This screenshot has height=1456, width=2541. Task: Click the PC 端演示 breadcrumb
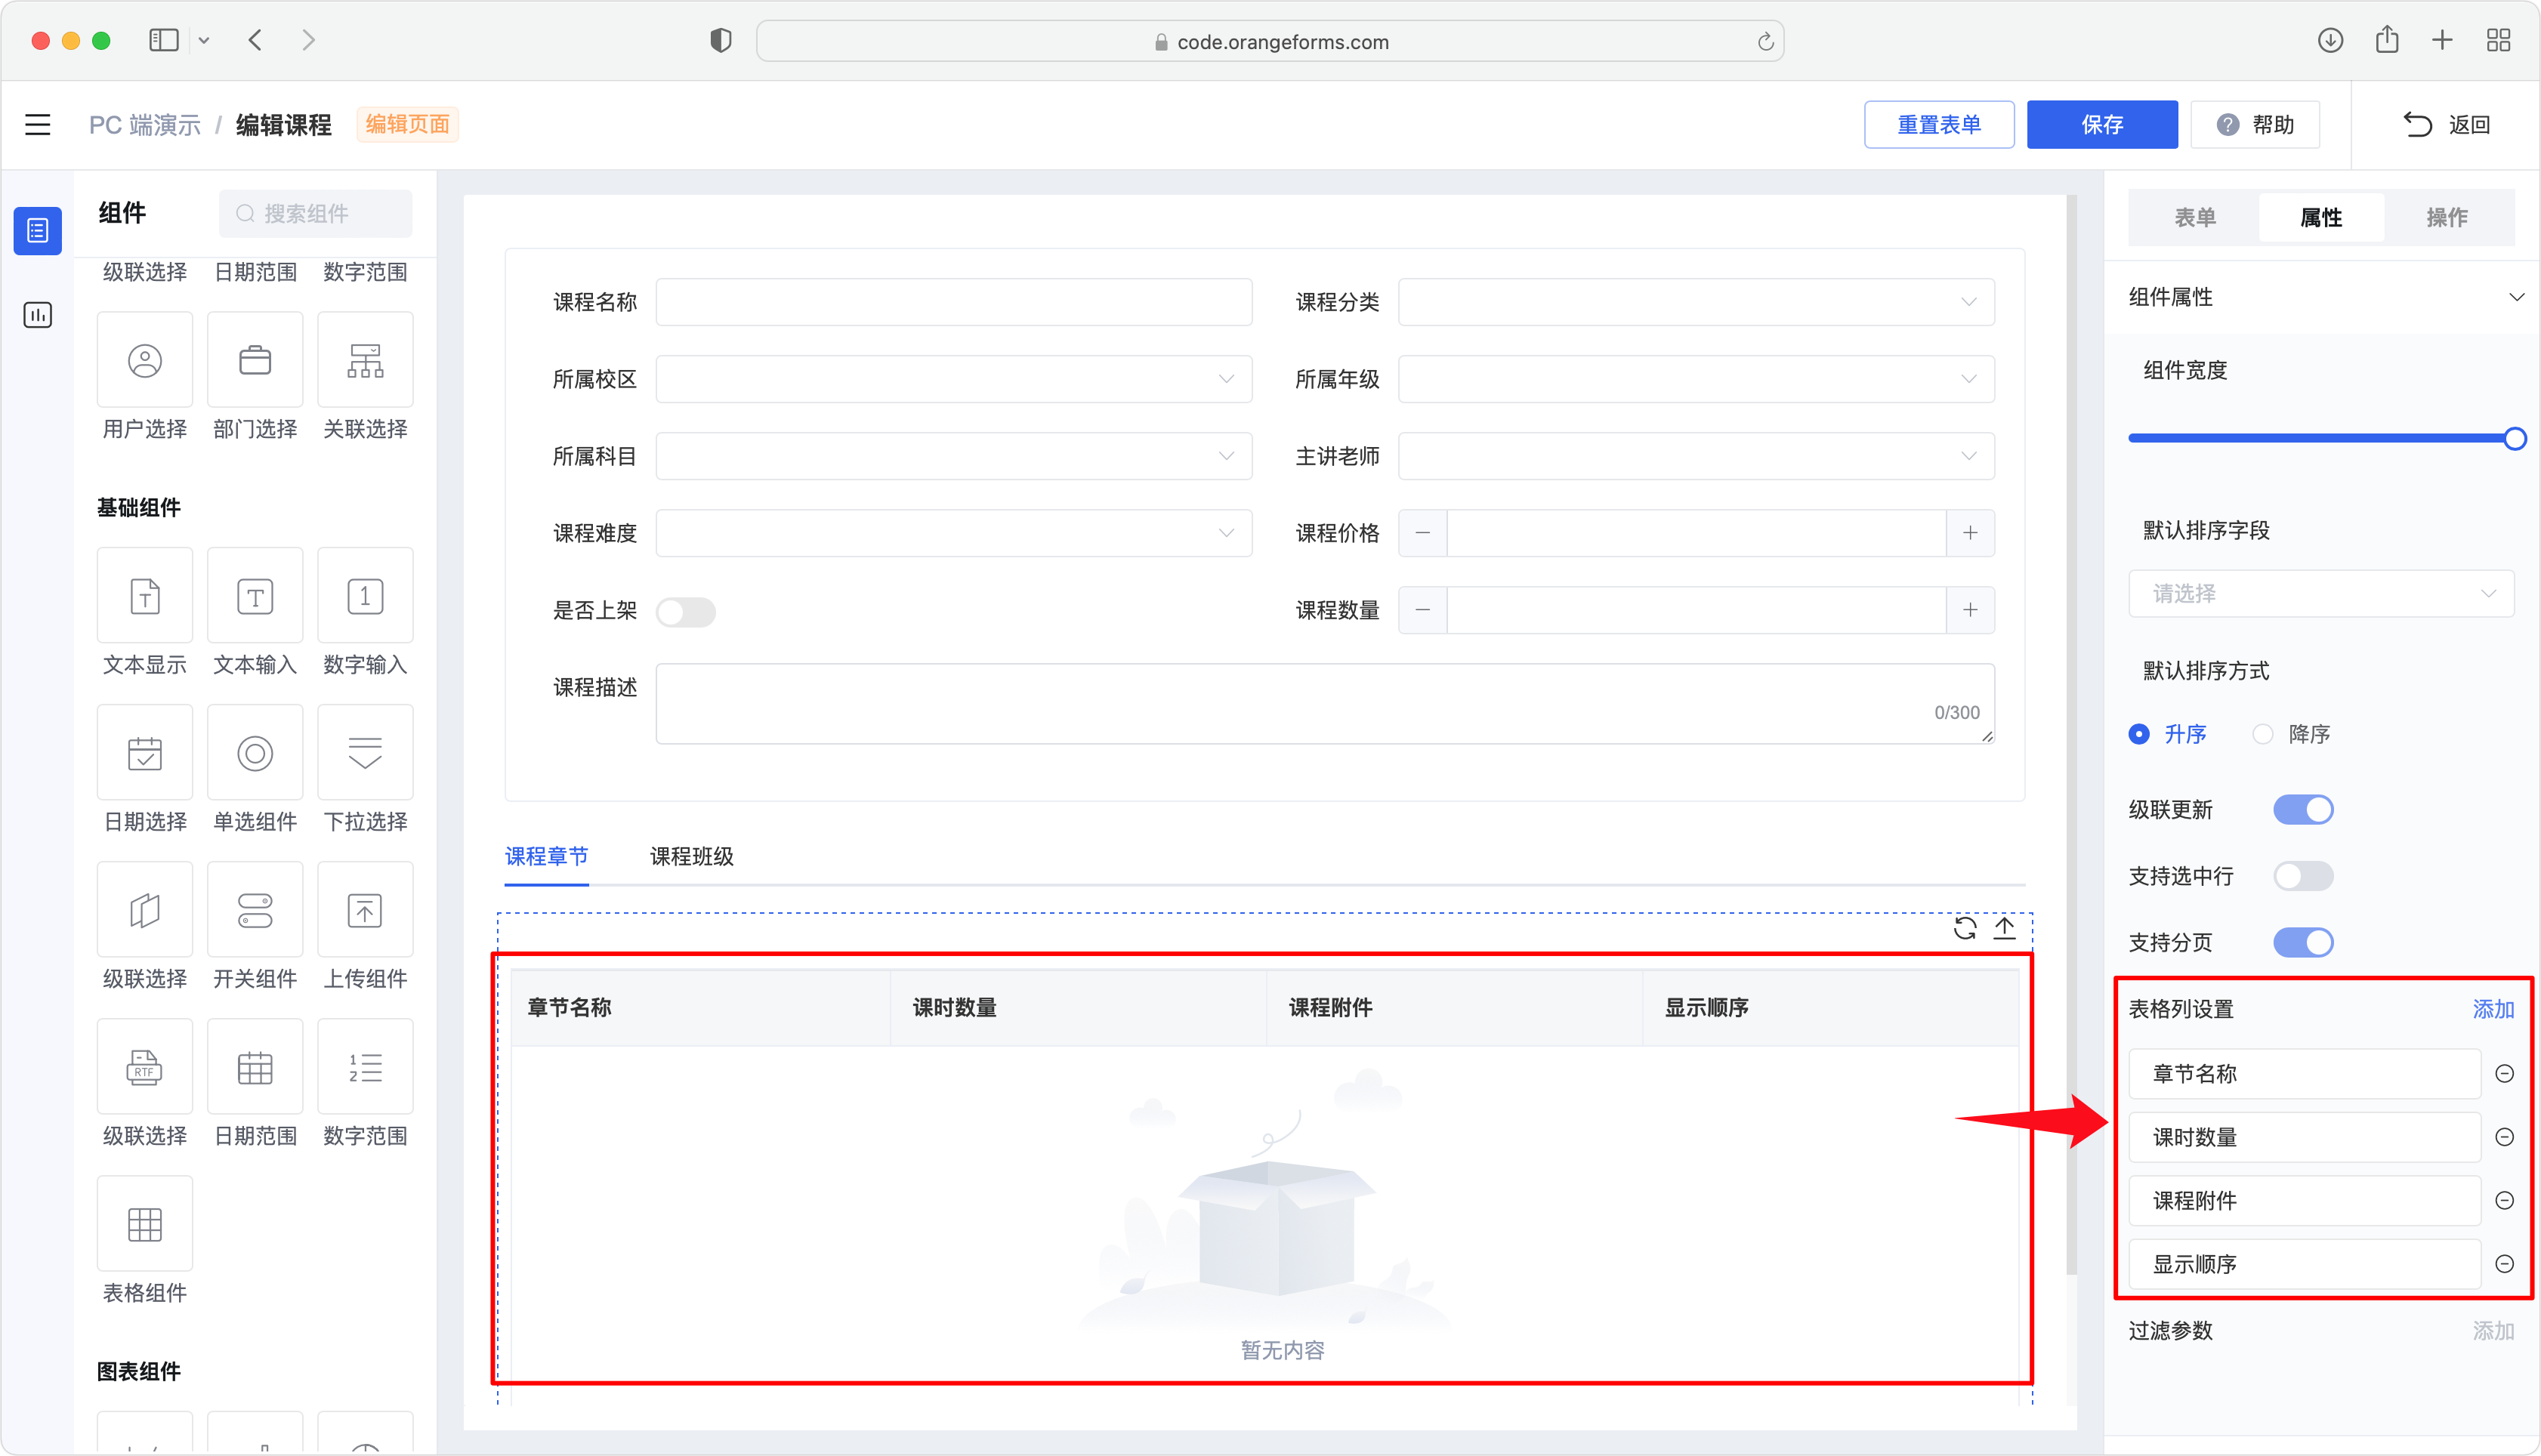[145, 125]
